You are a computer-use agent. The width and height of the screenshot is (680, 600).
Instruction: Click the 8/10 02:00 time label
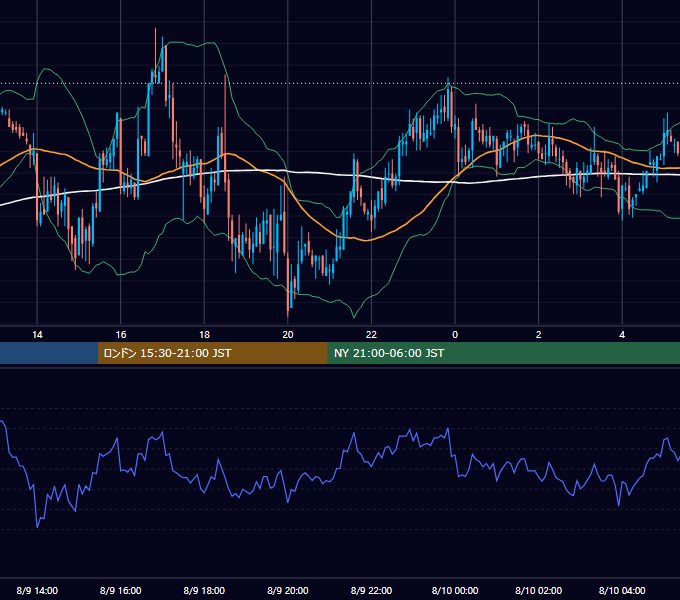click(x=539, y=590)
